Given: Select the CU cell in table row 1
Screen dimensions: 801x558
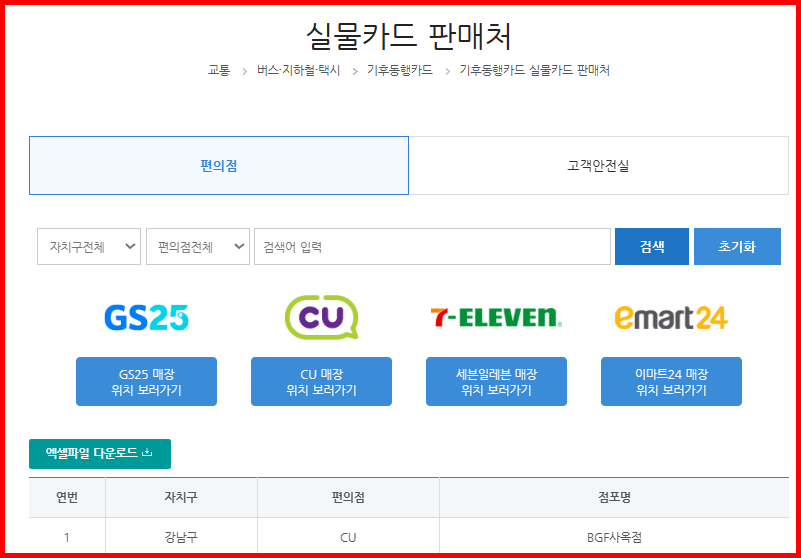Looking at the screenshot, I should point(348,538).
